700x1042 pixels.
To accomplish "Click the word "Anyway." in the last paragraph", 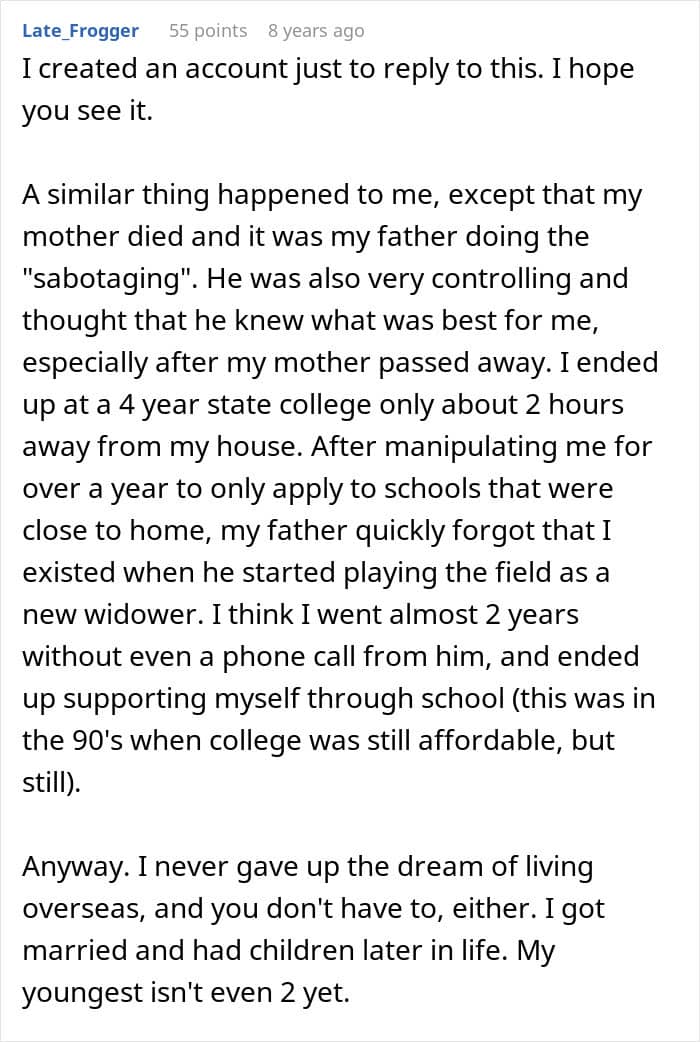I will (69, 866).
